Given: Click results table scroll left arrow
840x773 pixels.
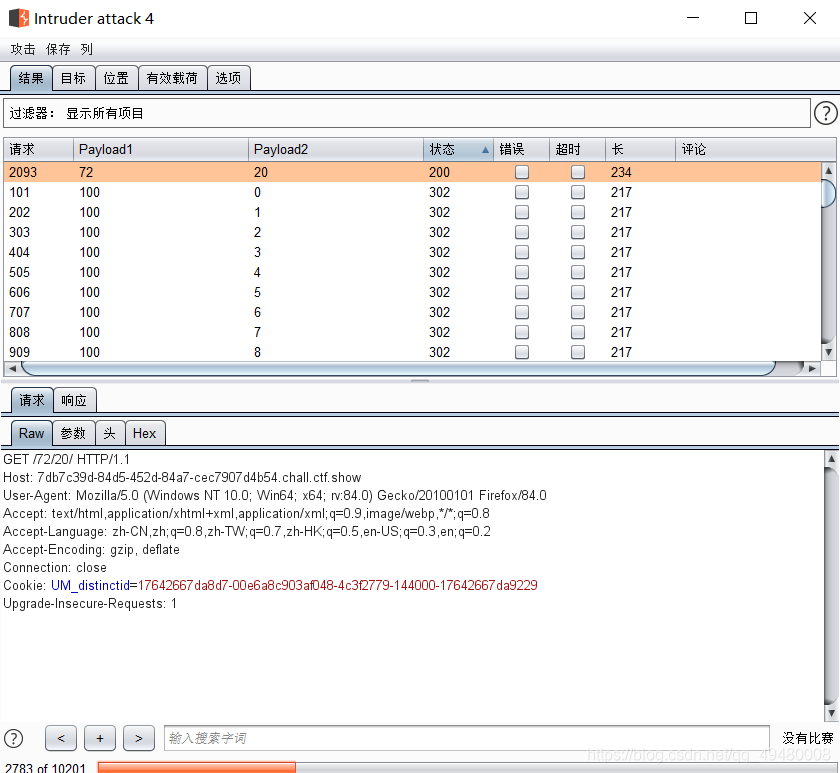Looking at the screenshot, I should click(12, 369).
